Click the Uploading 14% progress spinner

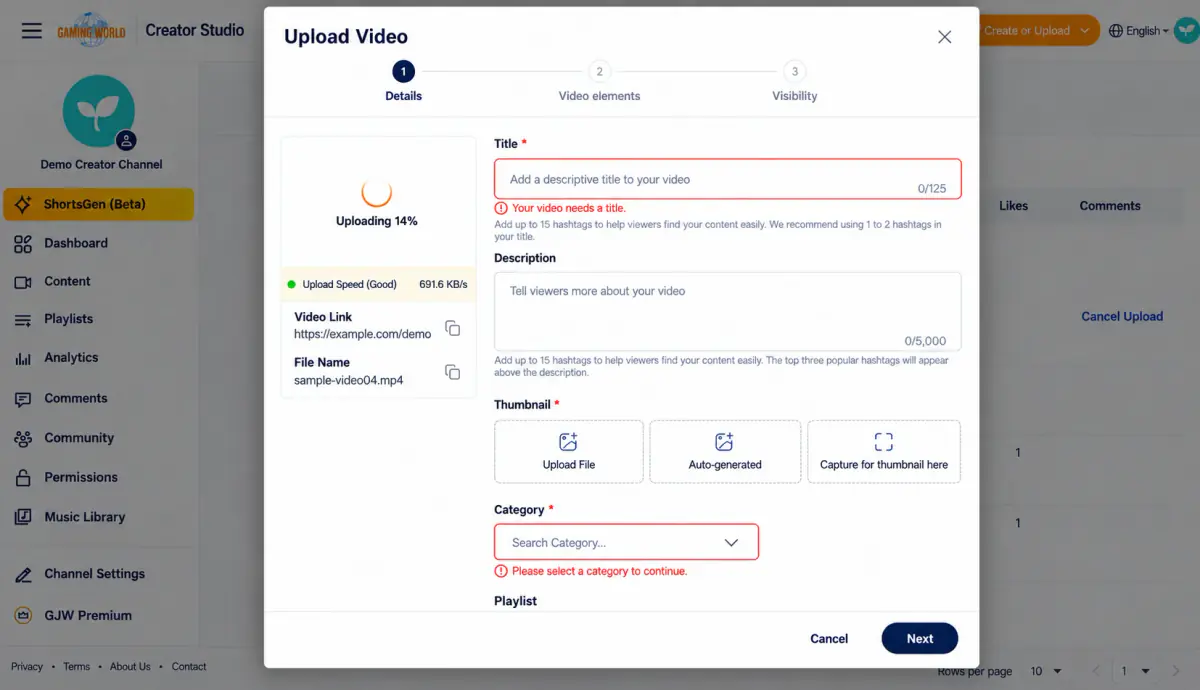(376, 192)
